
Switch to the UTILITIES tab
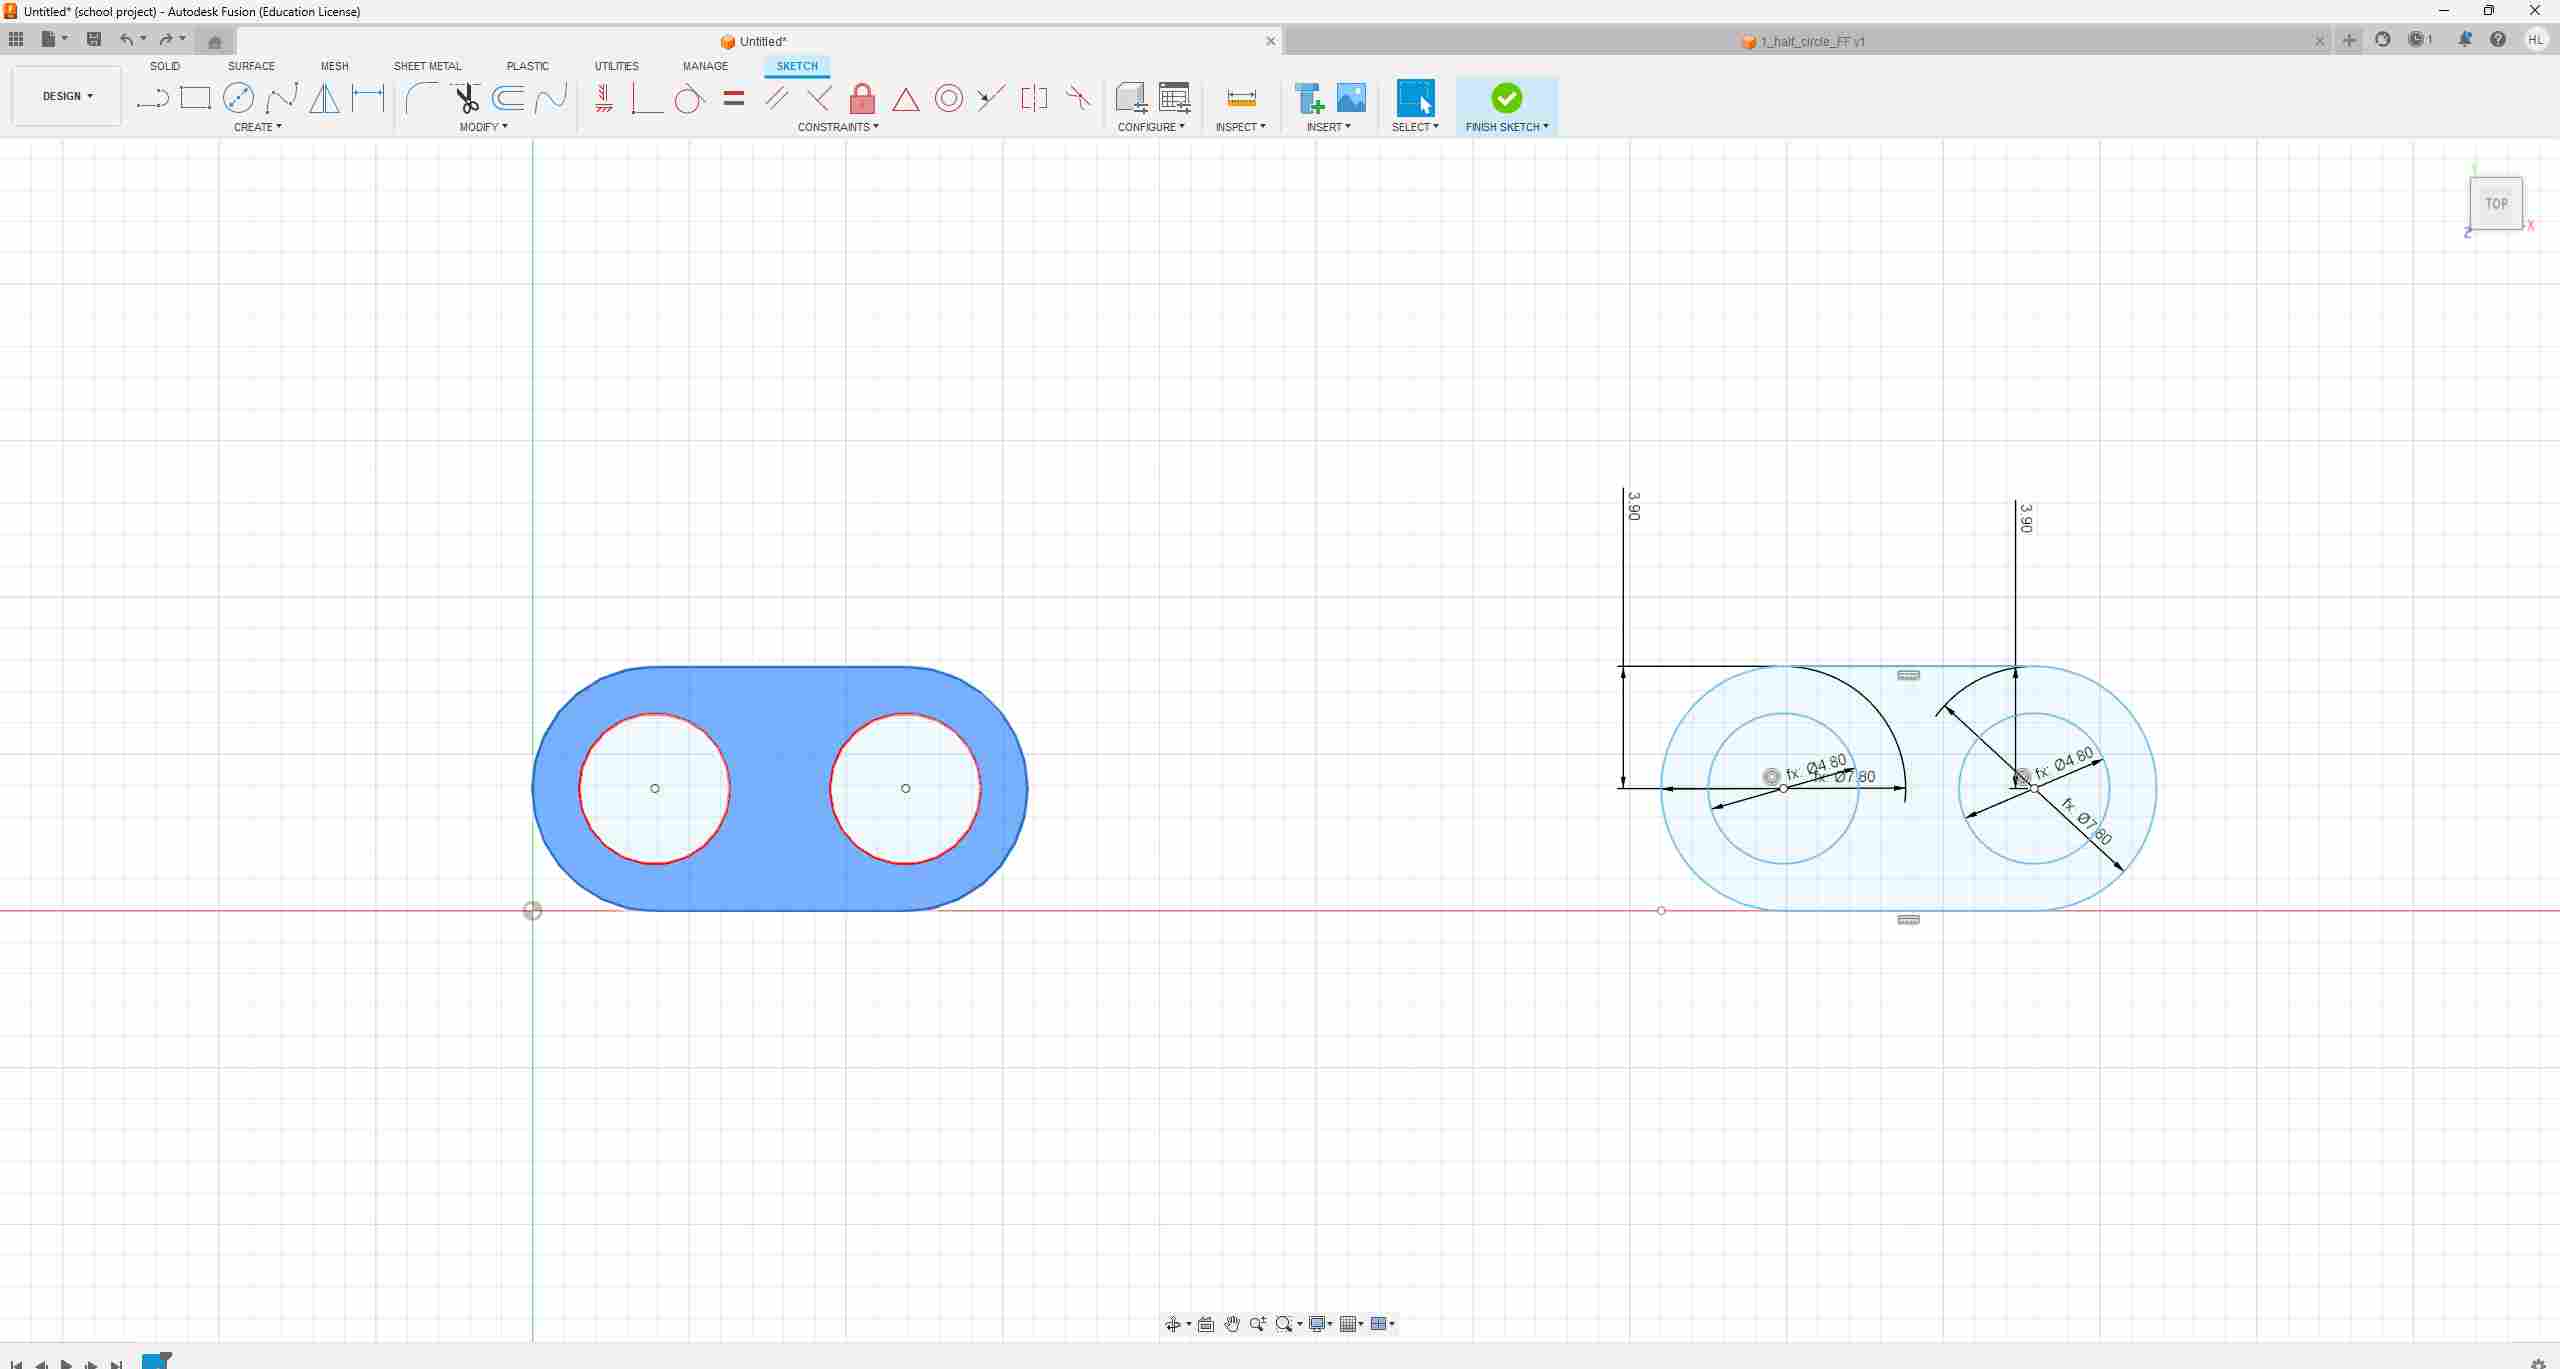[616, 66]
